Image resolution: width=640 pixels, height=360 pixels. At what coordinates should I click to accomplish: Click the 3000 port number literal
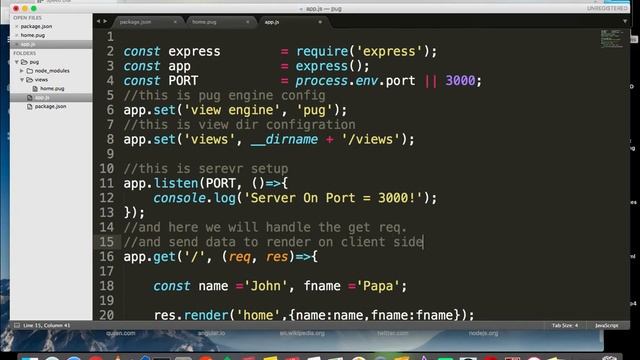(460, 81)
